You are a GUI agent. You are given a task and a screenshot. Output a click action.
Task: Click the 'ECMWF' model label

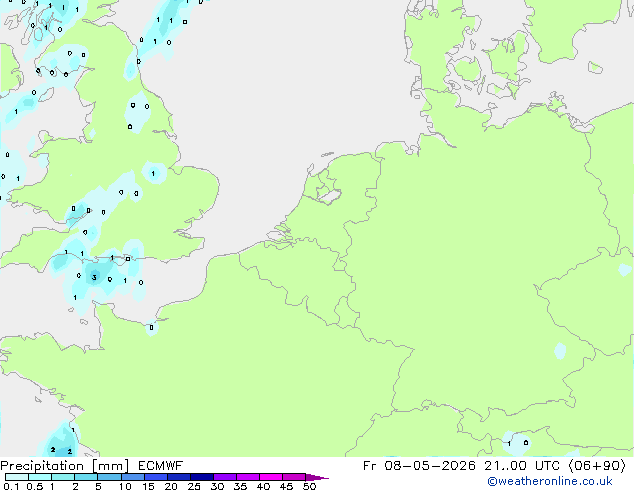[161, 466]
